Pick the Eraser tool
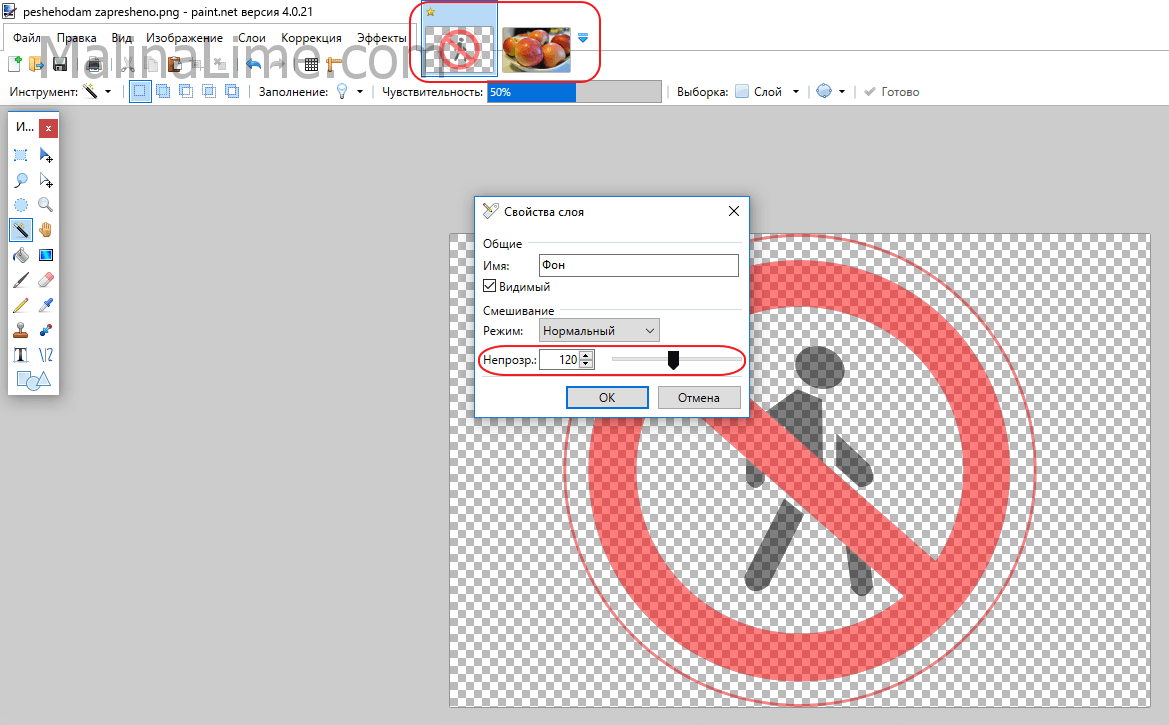The width and height of the screenshot is (1169, 725). (x=45, y=280)
